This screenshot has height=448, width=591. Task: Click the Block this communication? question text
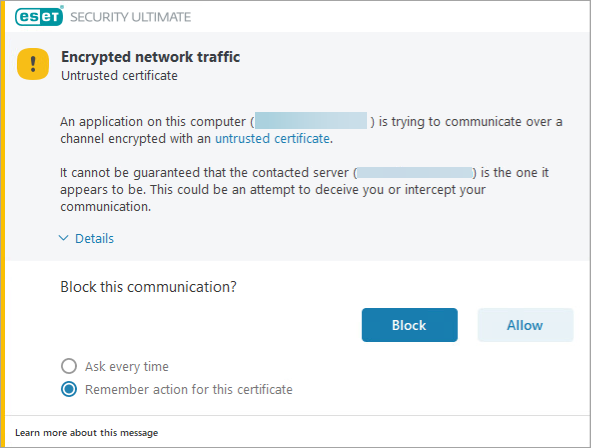pos(149,287)
